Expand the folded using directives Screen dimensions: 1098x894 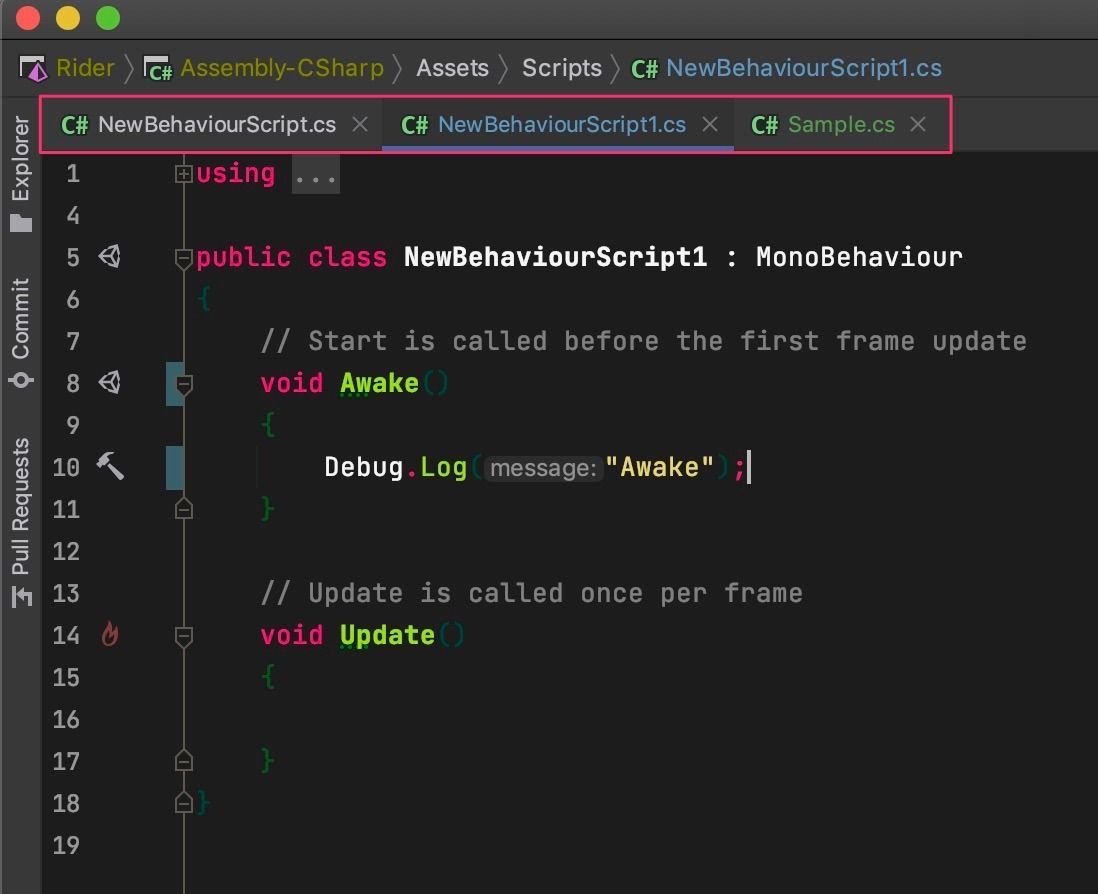click(183, 172)
